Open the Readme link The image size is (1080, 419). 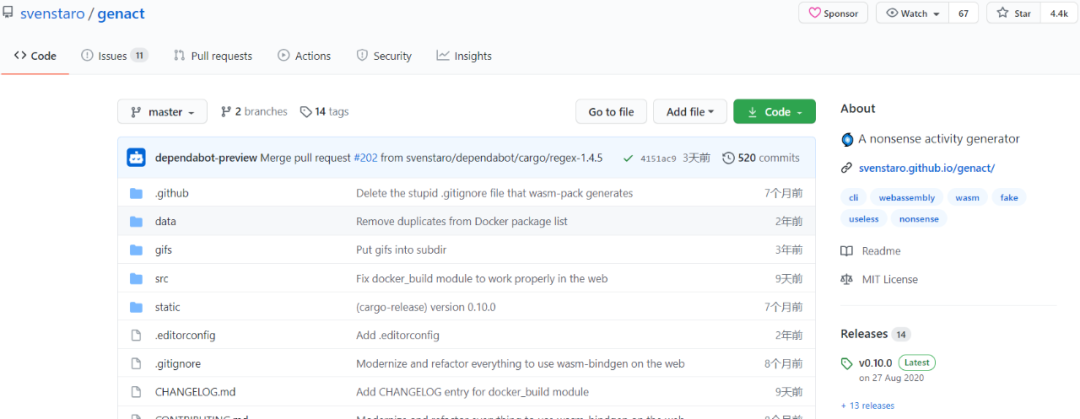871,251
